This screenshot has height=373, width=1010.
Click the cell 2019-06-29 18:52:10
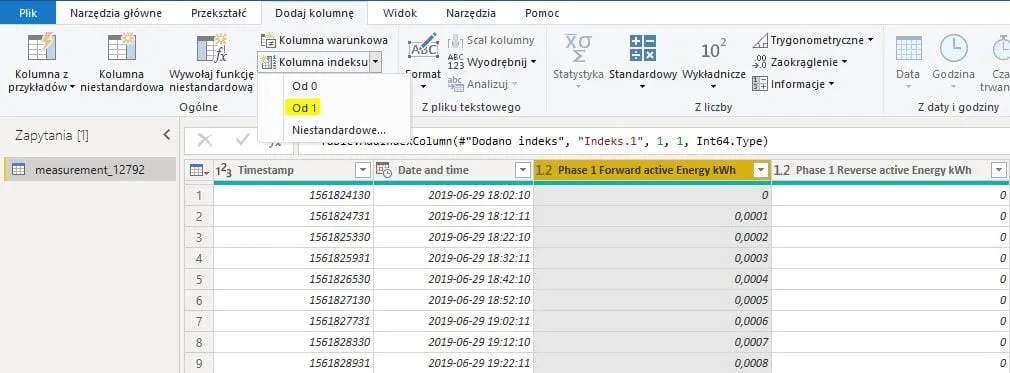point(453,300)
